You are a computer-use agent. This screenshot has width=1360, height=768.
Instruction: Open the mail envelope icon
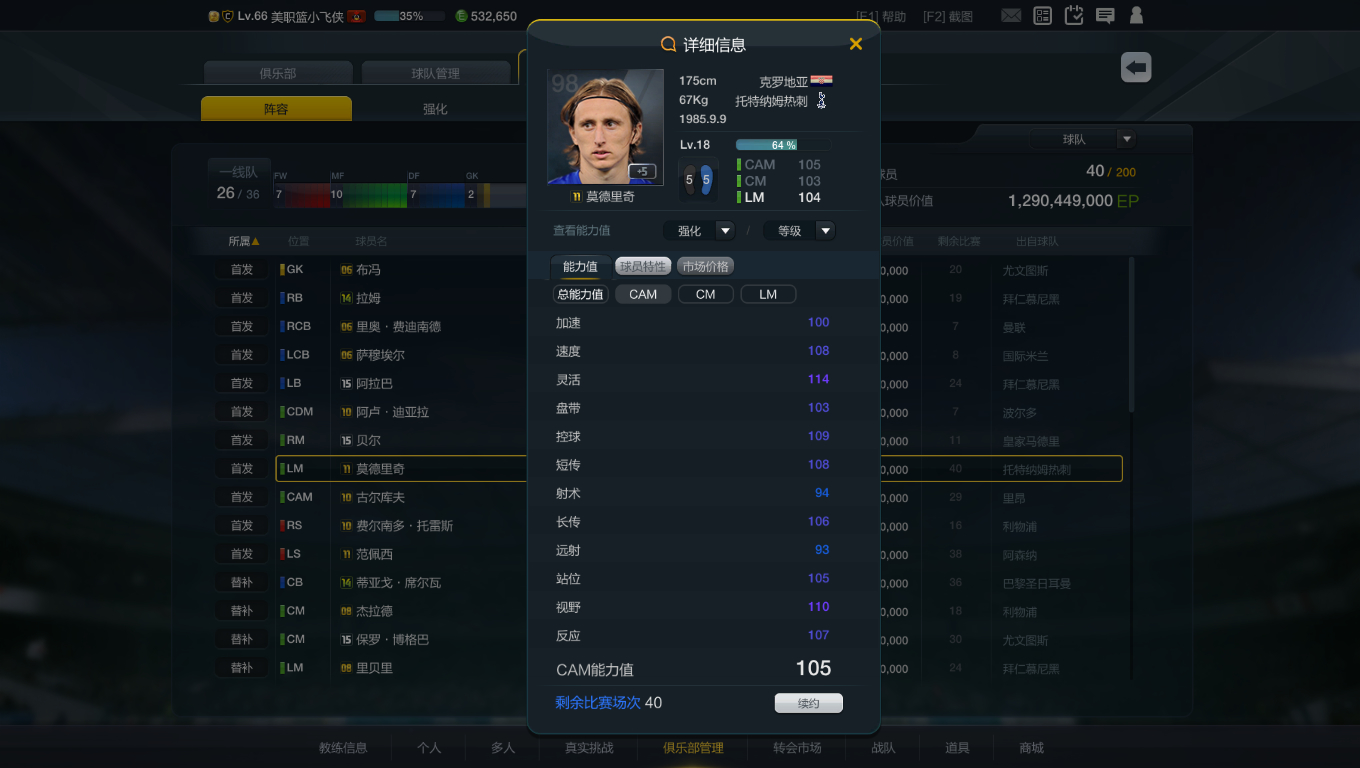pos(1011,16)
